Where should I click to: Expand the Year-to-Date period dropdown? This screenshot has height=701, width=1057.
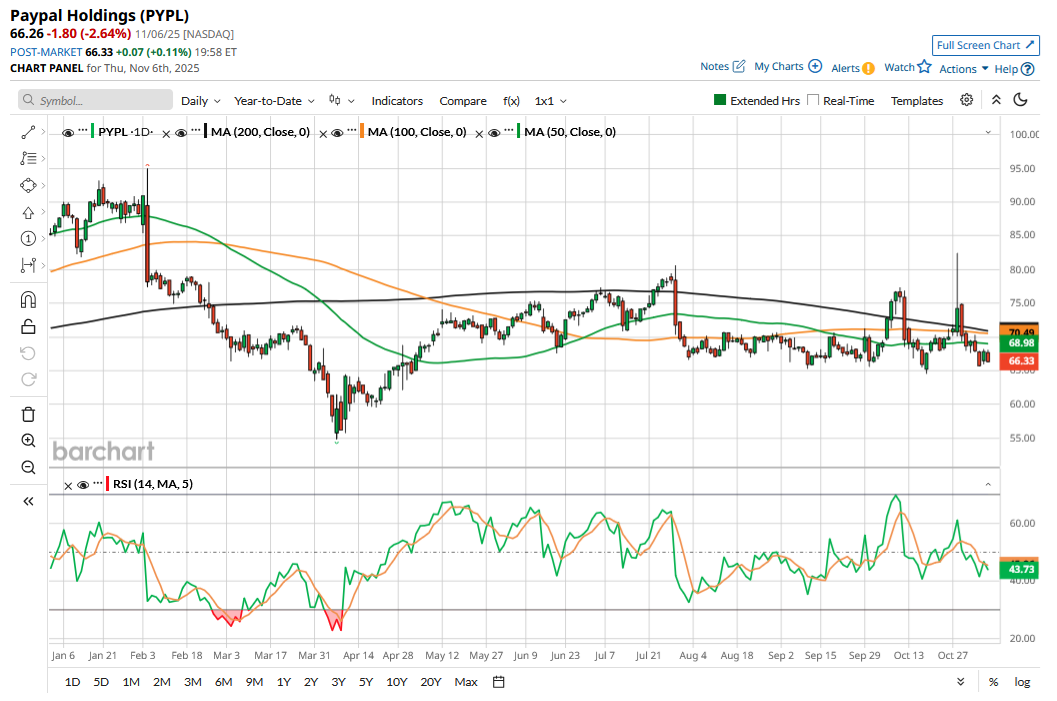274,101
